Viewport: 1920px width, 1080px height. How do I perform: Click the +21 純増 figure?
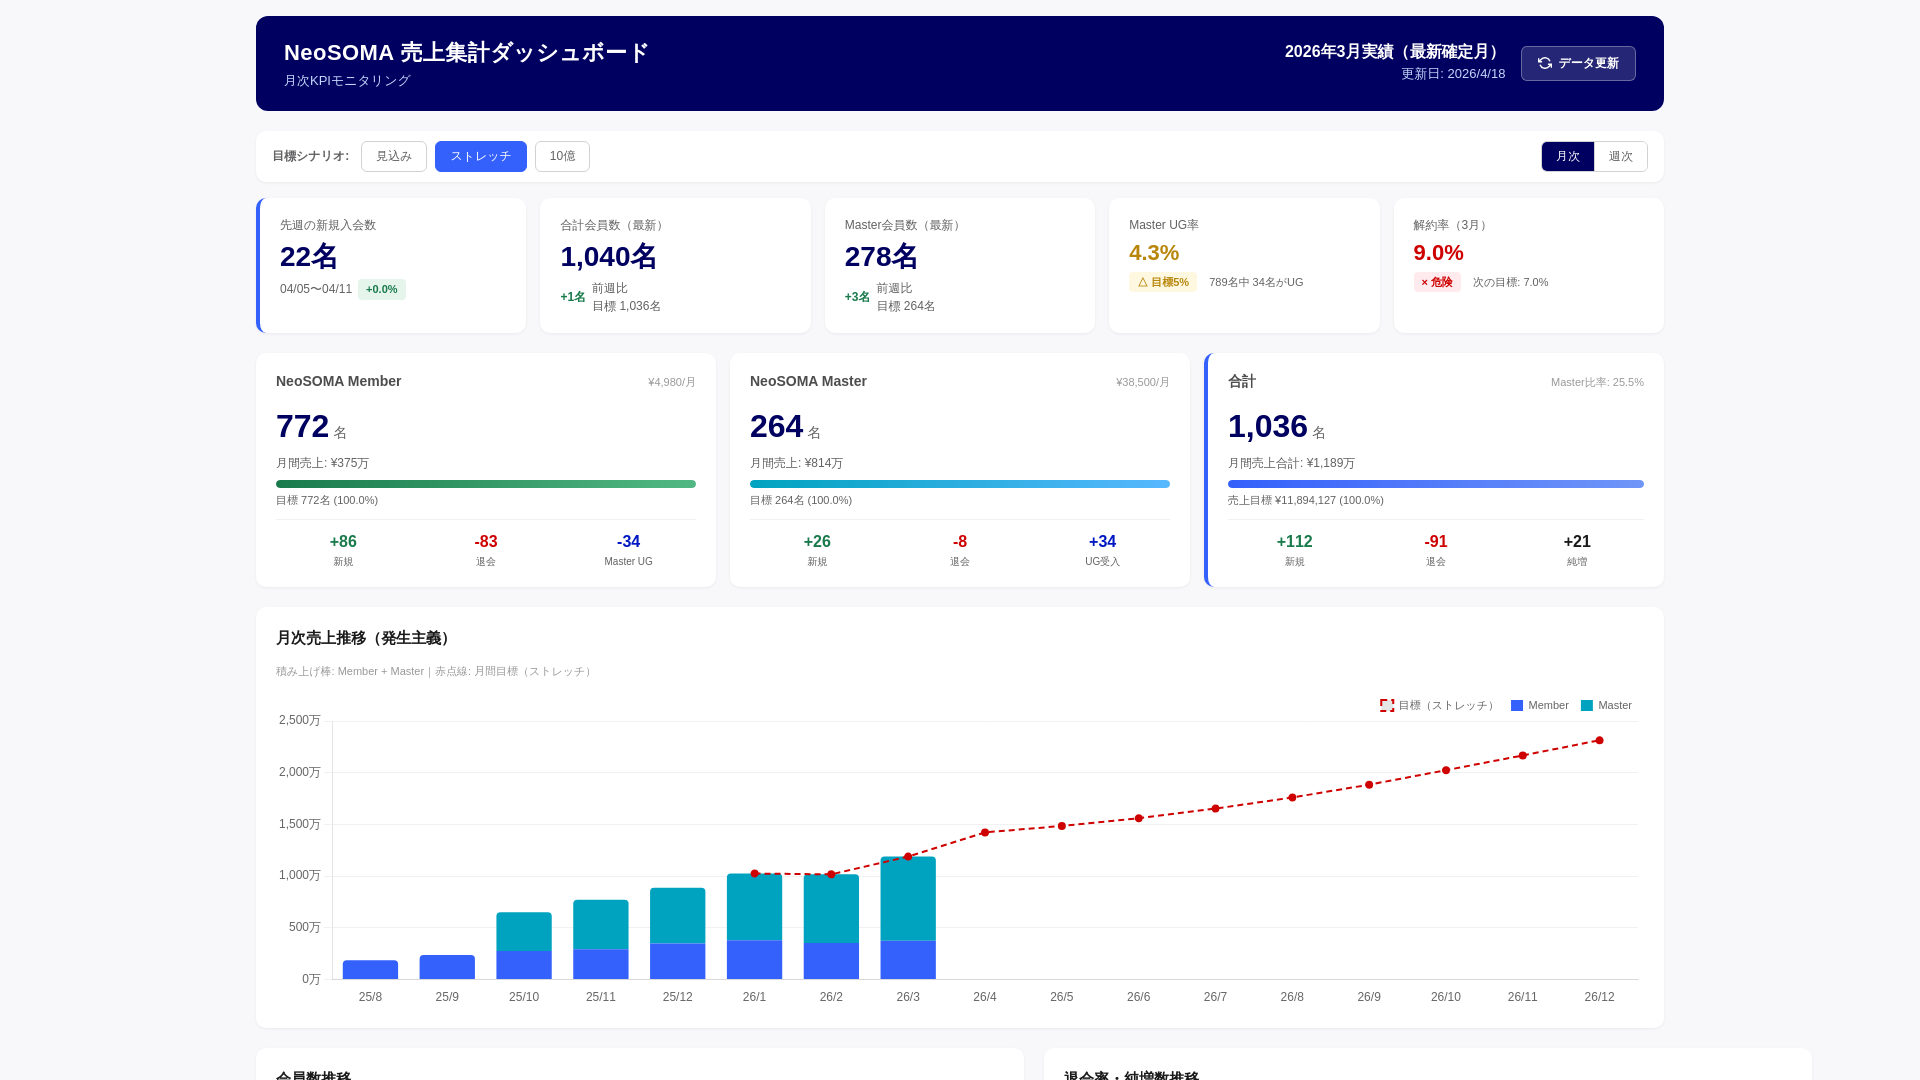(1577, 549)
